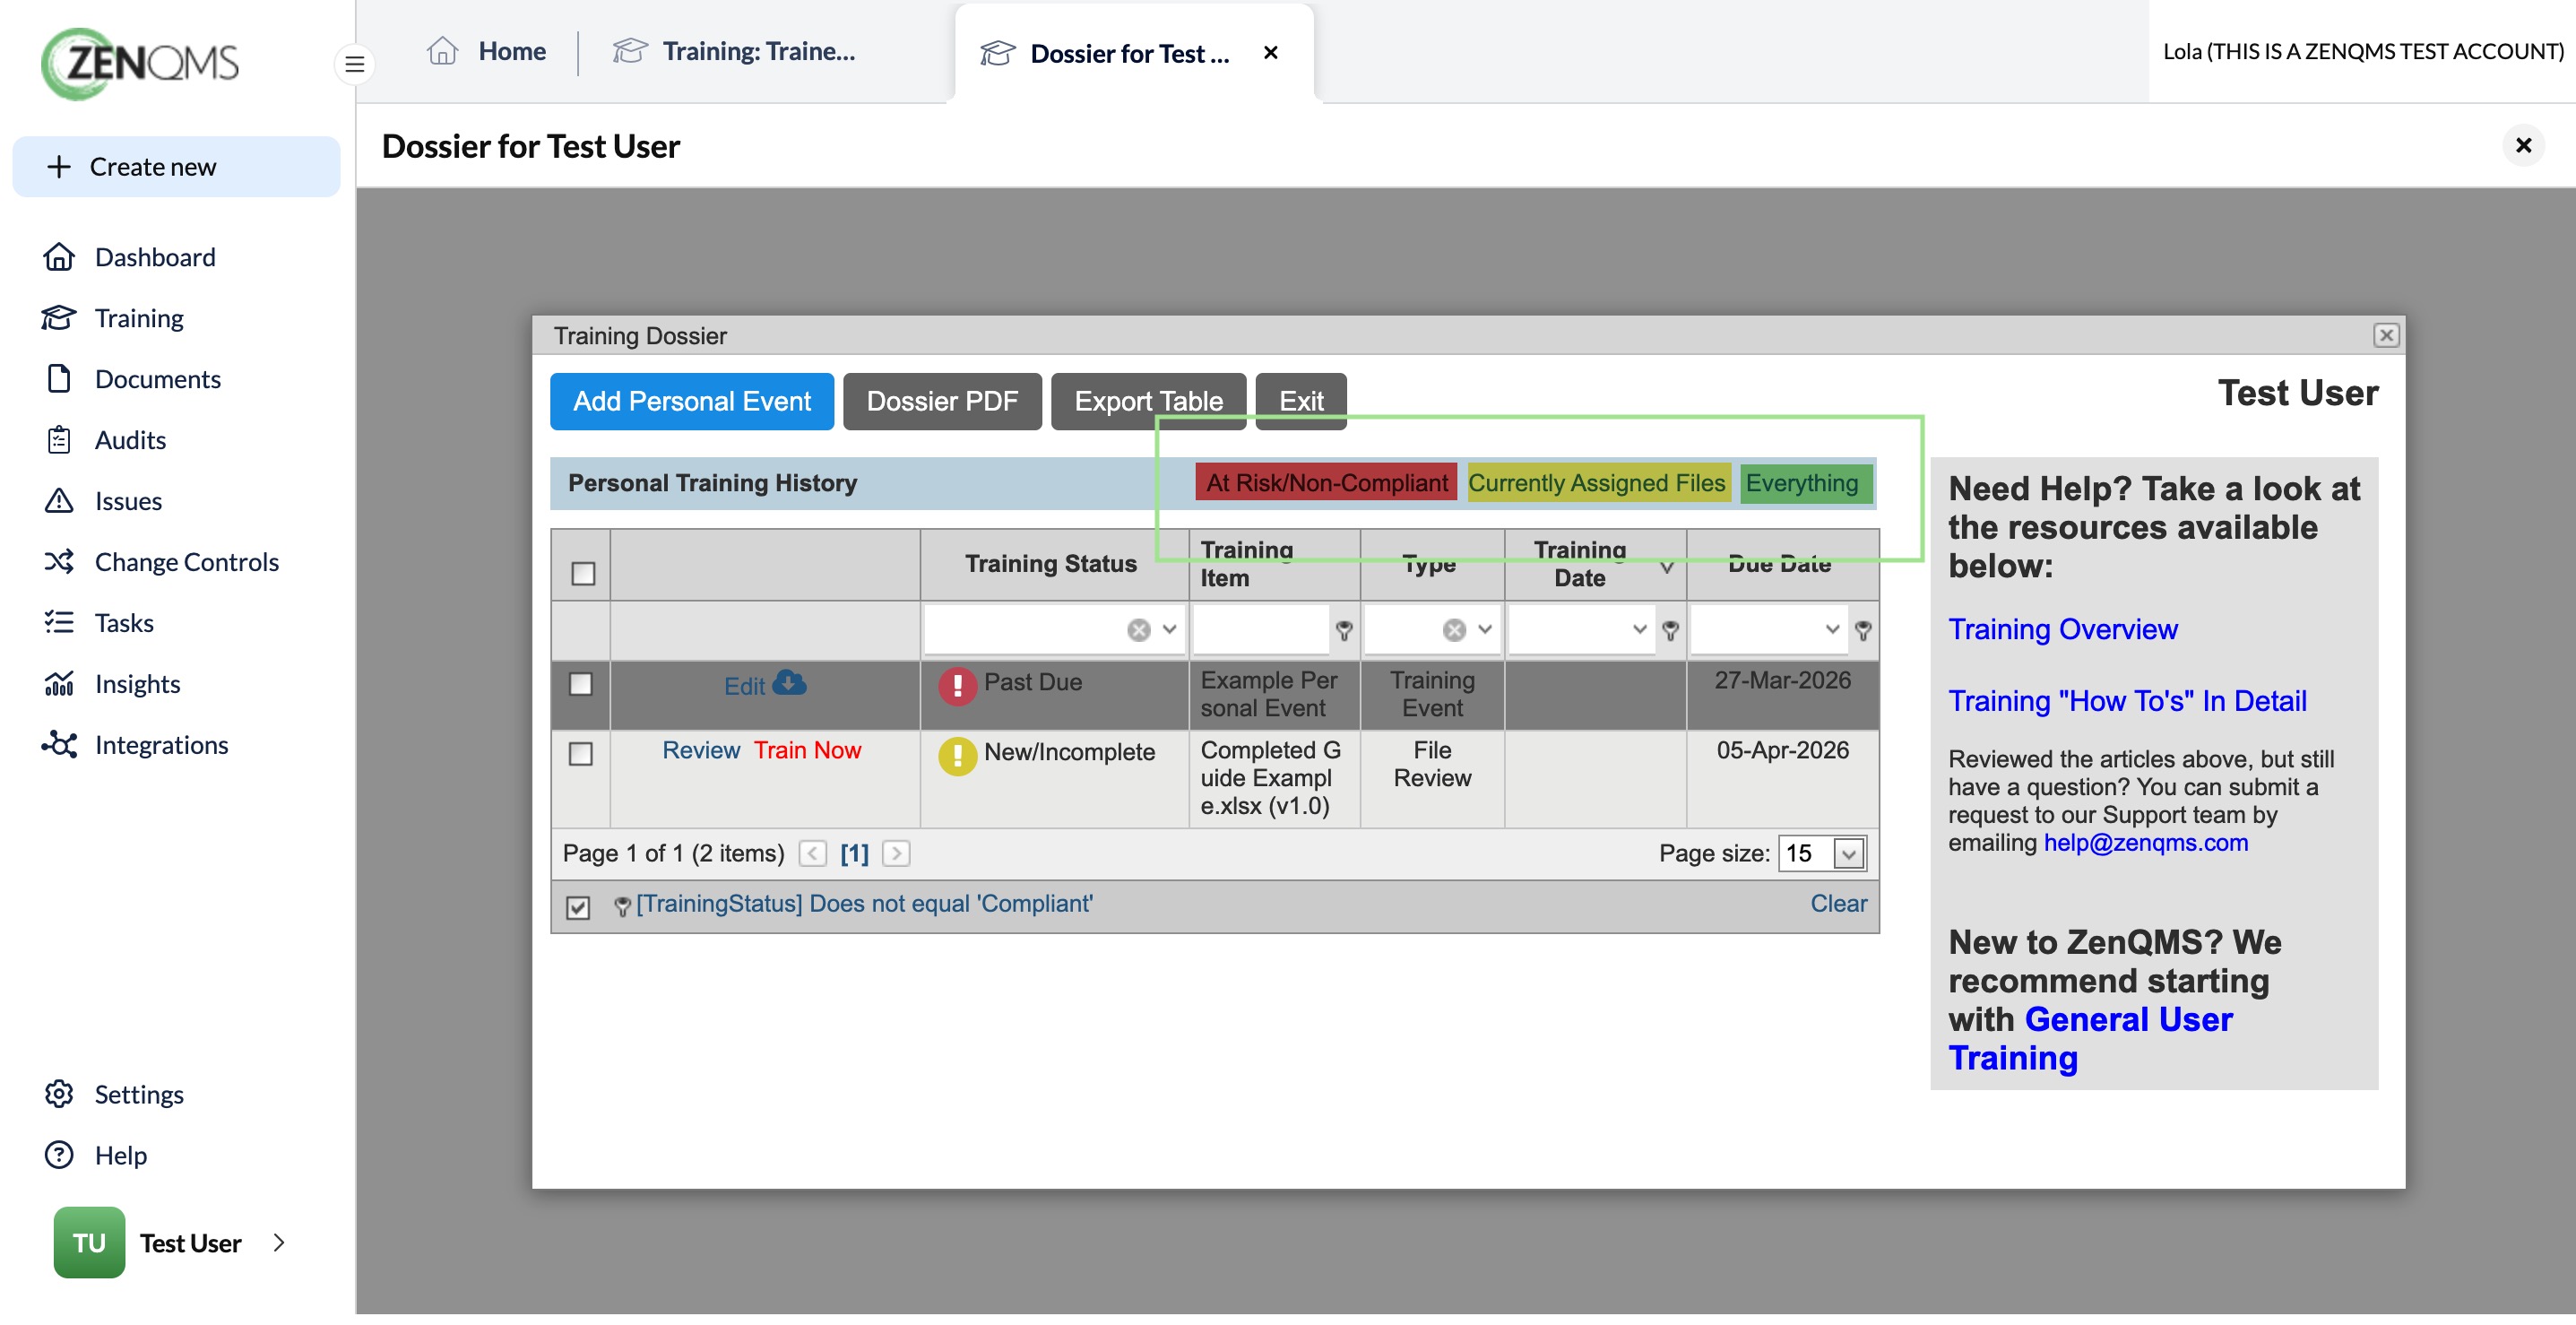The height and width of the screenshot is (1325, 2576).
Task: Click the Create new button
Action: pos(176,166)
